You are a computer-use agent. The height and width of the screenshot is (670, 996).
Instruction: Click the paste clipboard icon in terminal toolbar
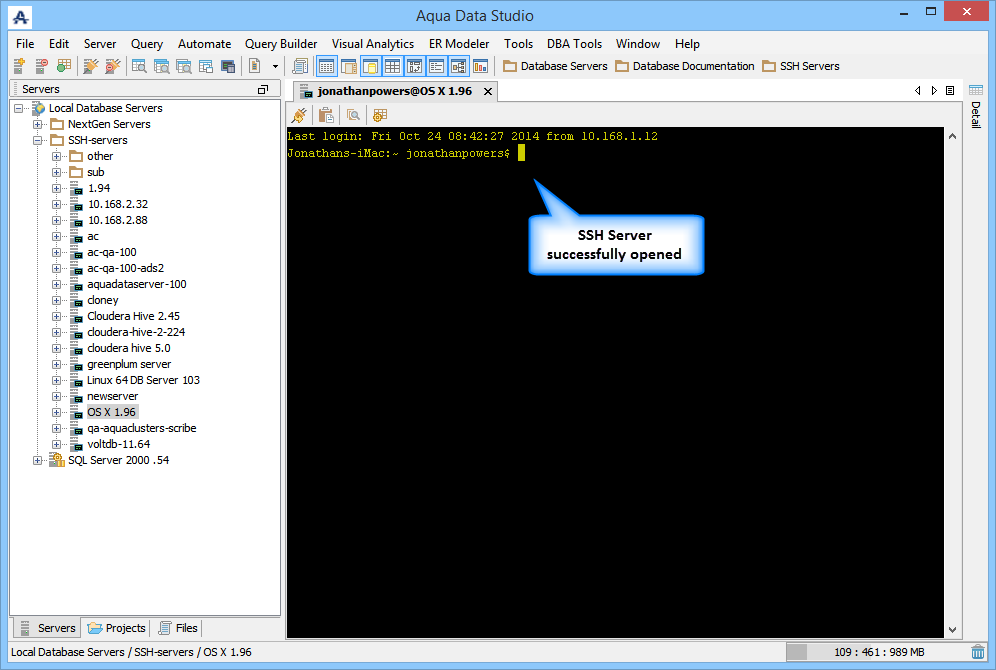[x=326, y=115]
